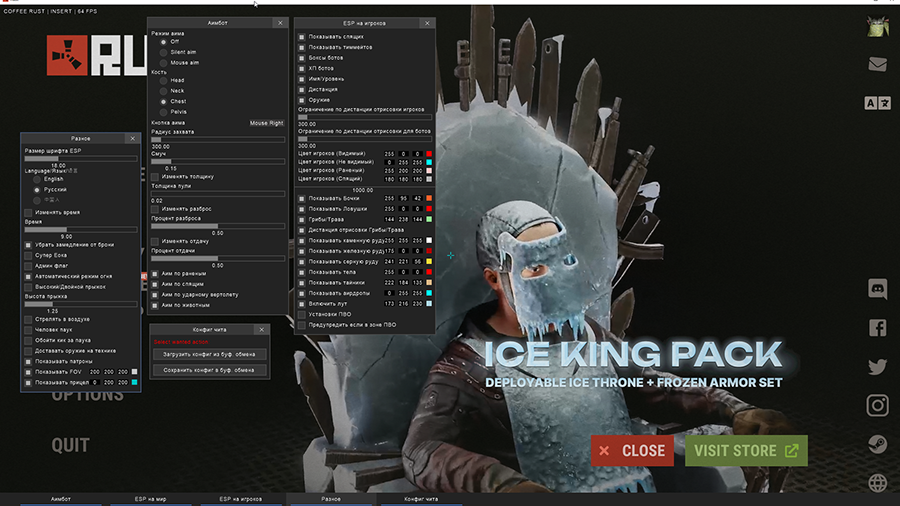The image size is (900, 506).
Task: Adjust the Радиус захвата slider
Action: pos(218,139)
